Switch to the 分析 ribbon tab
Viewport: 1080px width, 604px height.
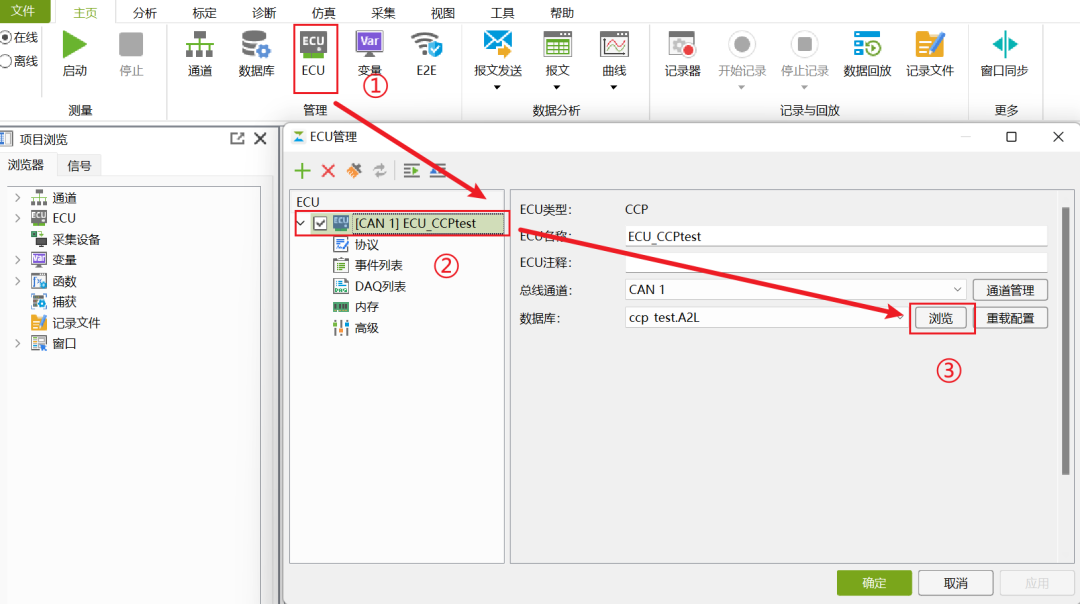(x=145, y=12)
